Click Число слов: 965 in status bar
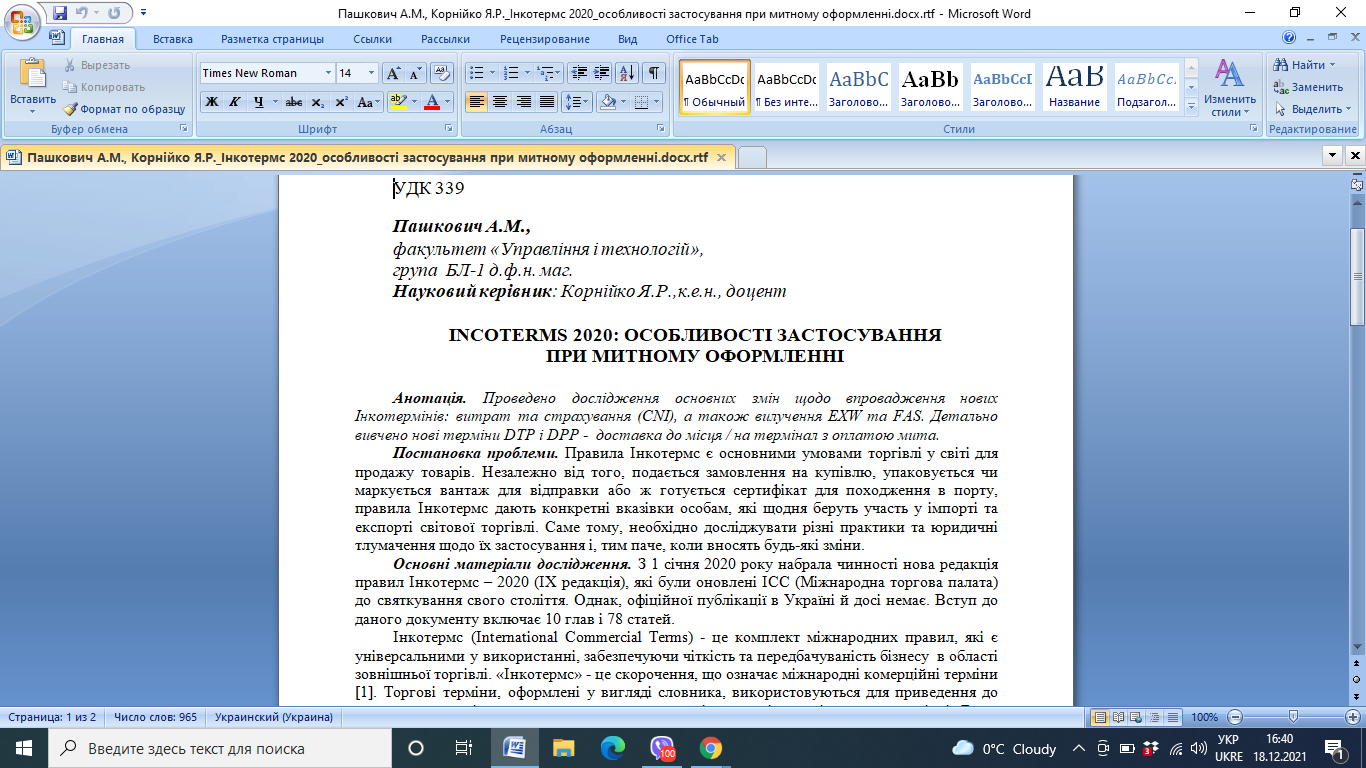Image resolution: width=1366 pixels, height=768 pixels. click(x=155, y=717)
